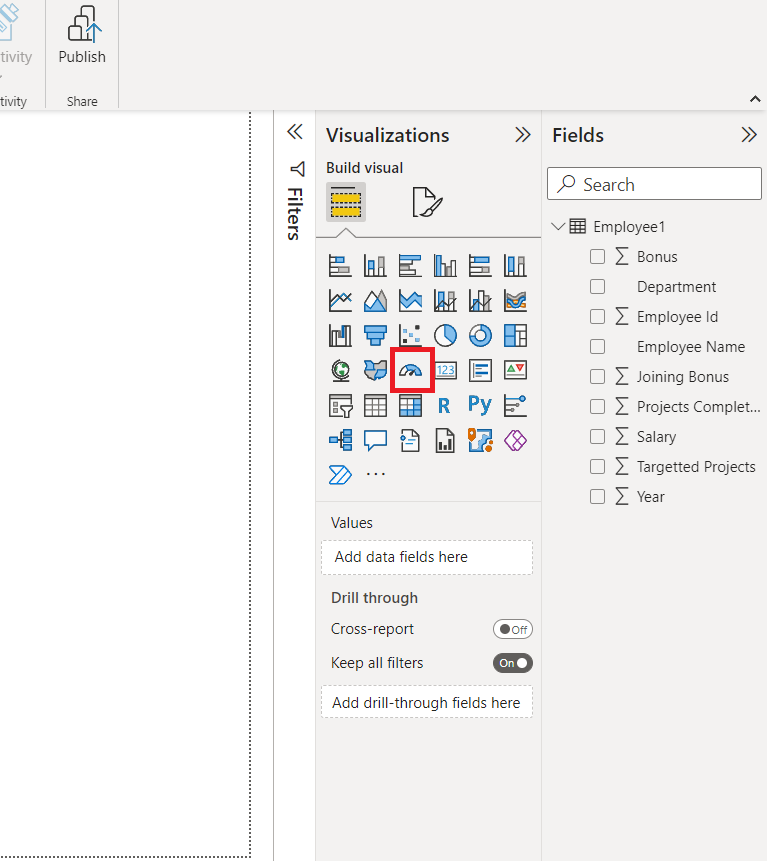767x861 pixels.
Task: Select the decomposition tree visual
Action: (340, 440)
